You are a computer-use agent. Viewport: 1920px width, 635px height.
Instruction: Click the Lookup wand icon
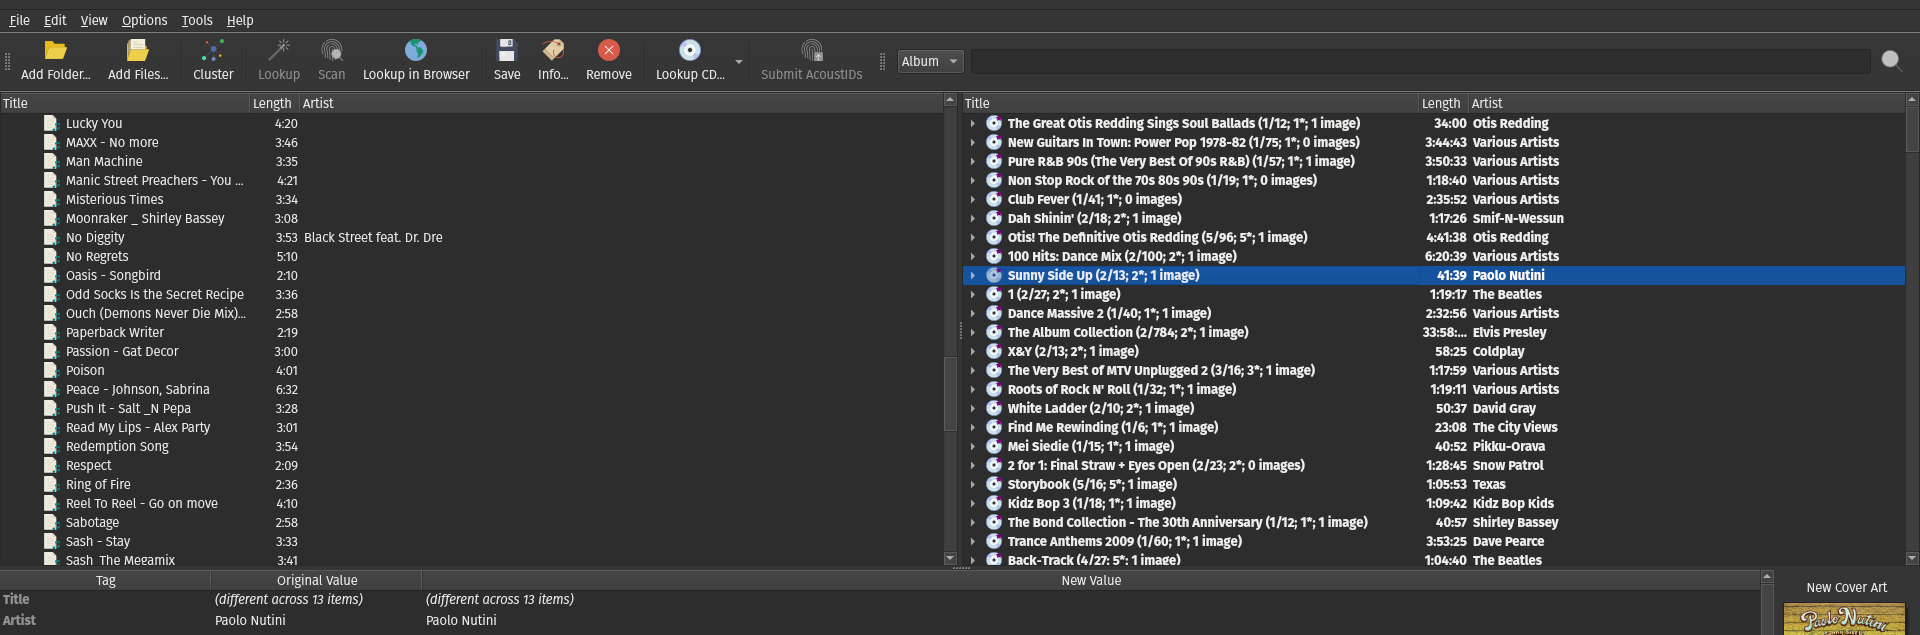point(279,51)
